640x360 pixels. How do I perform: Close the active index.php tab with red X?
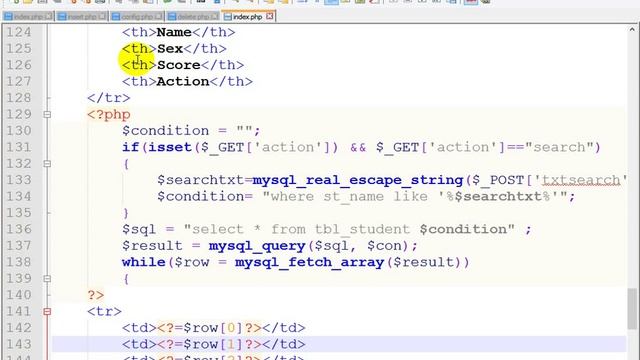269,16
